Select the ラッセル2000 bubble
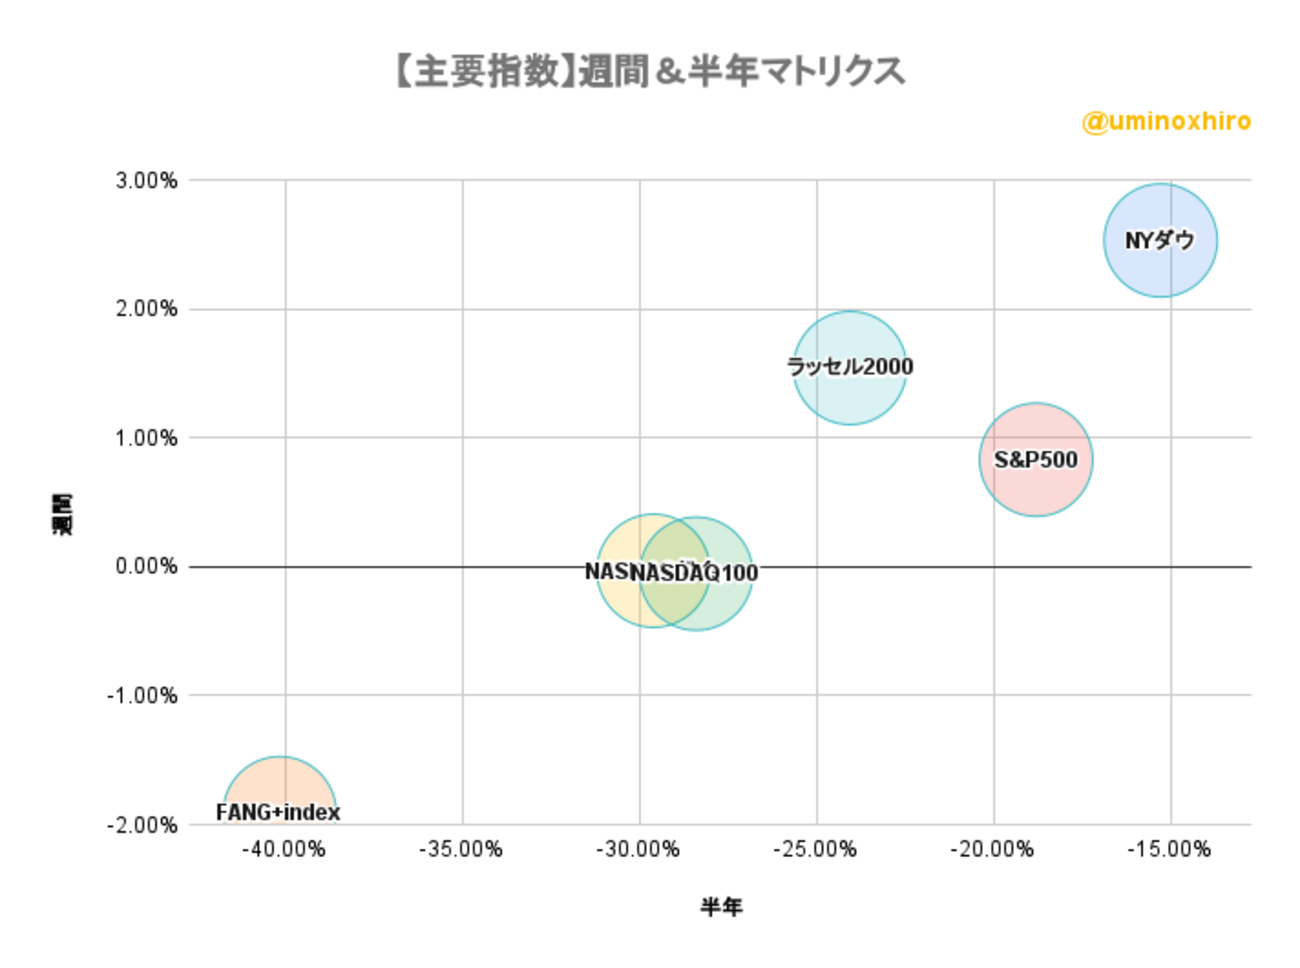Image resolution: width=1300 pixels, height=968 pixels. coord(849,367)
